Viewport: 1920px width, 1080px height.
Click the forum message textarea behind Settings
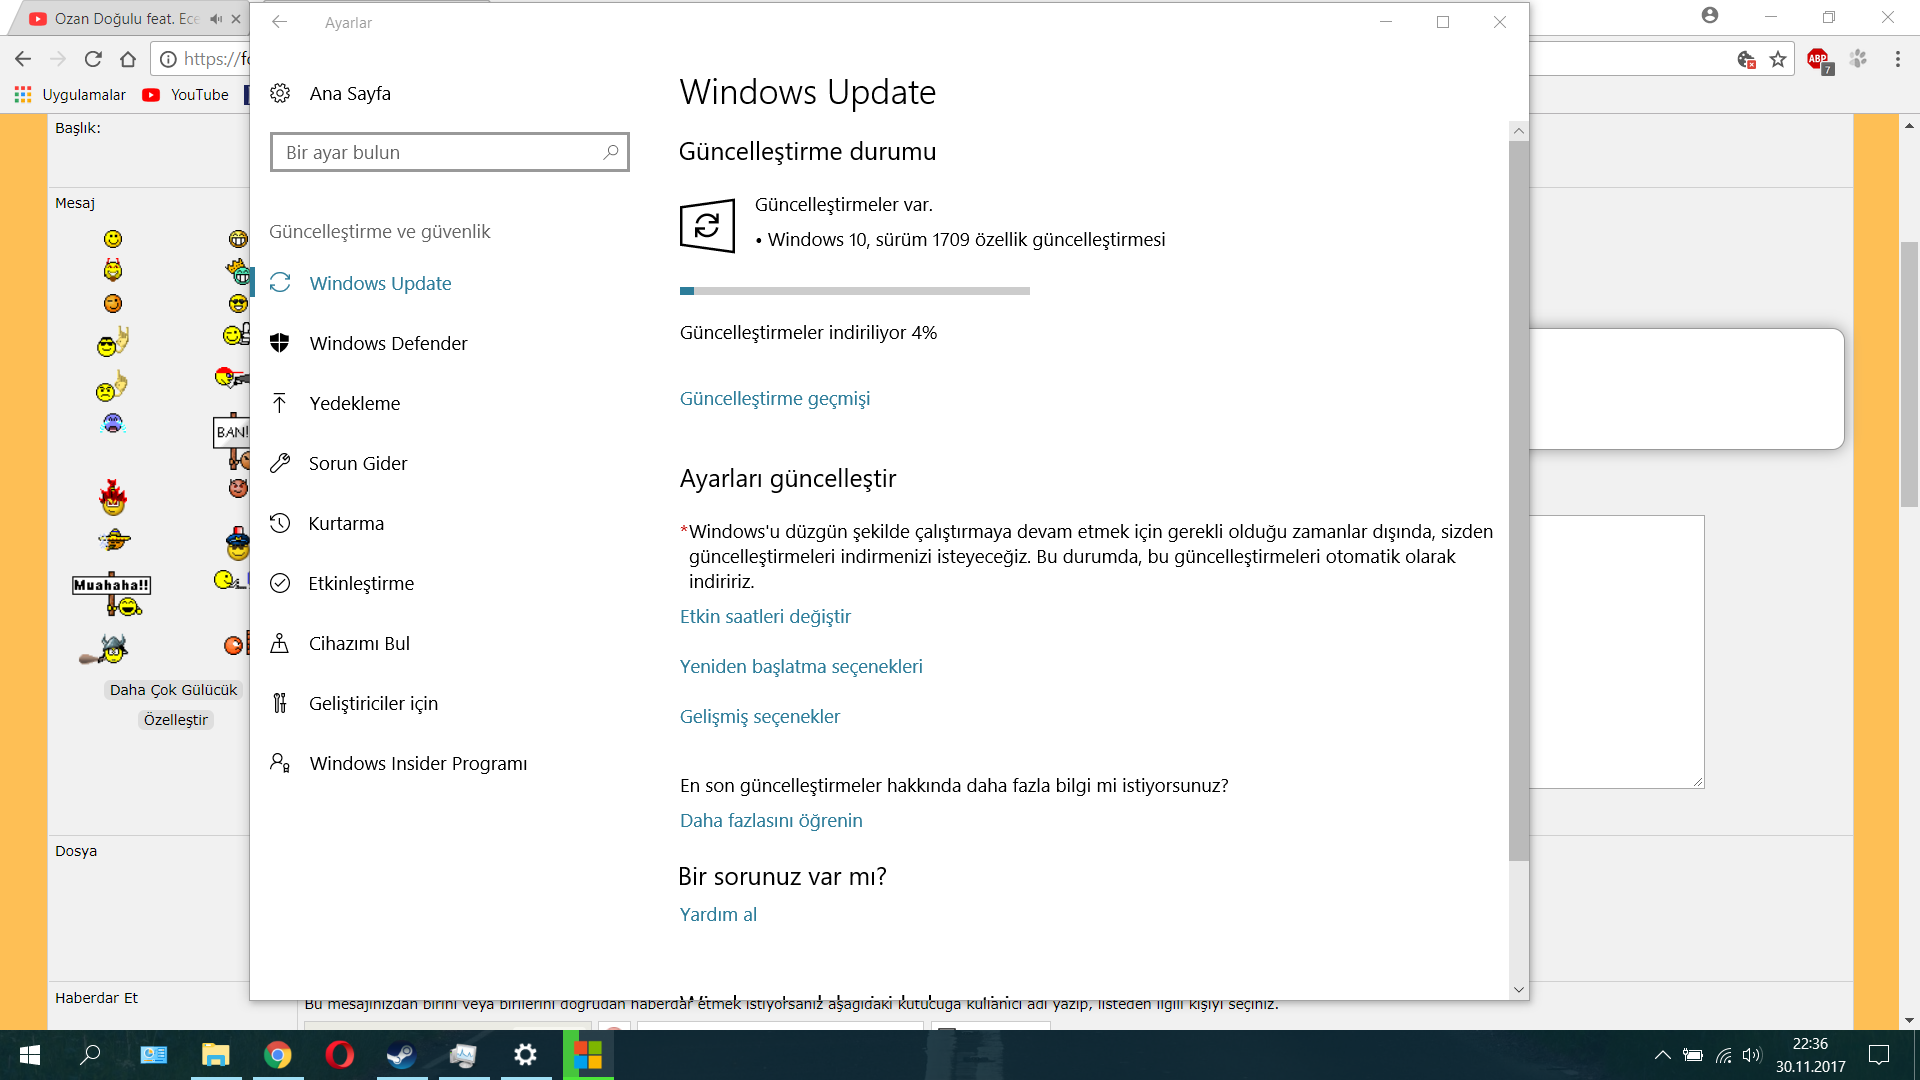point(1617,652)
